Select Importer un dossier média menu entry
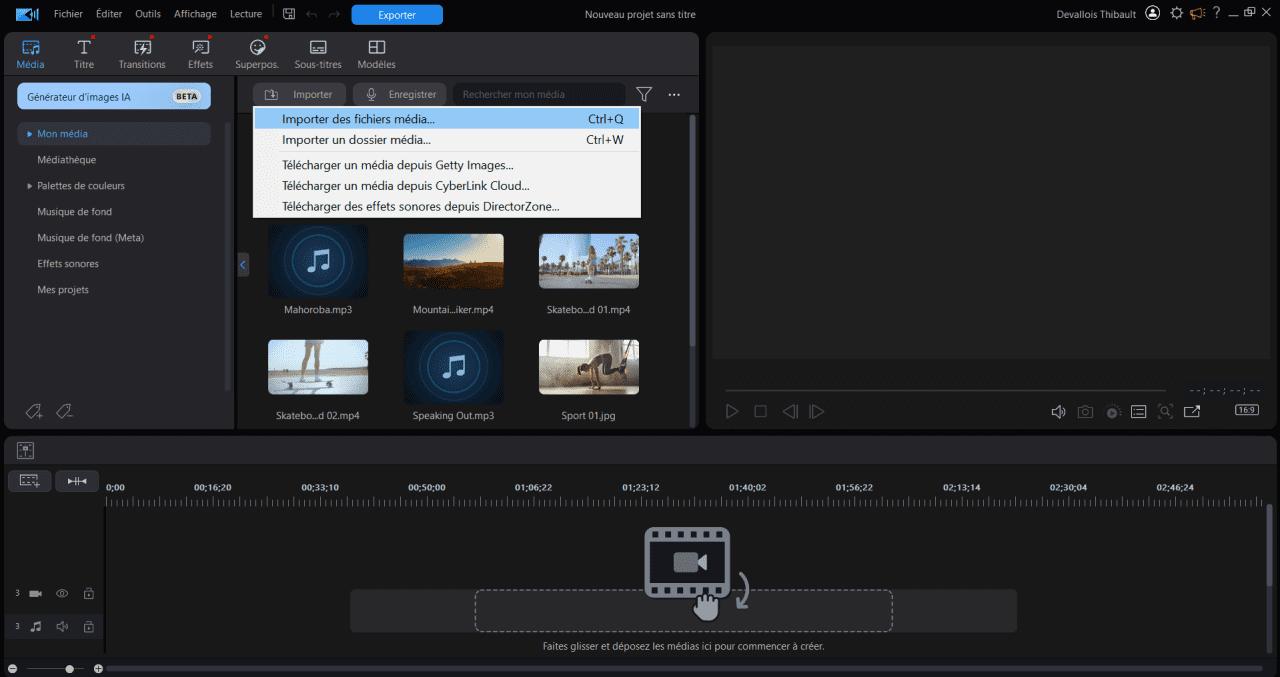Screen dimensions: 1280x677 click(x=356, y=140)
